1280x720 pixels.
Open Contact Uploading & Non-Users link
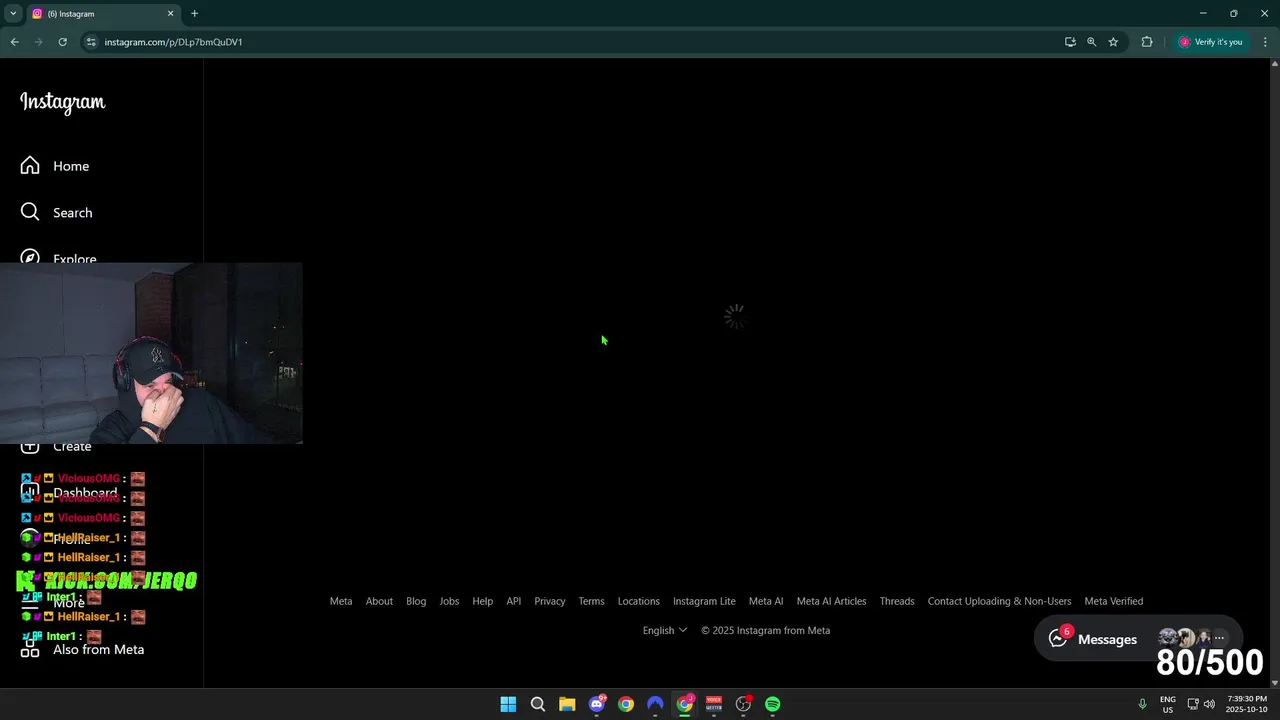click(x=999, y=601)
